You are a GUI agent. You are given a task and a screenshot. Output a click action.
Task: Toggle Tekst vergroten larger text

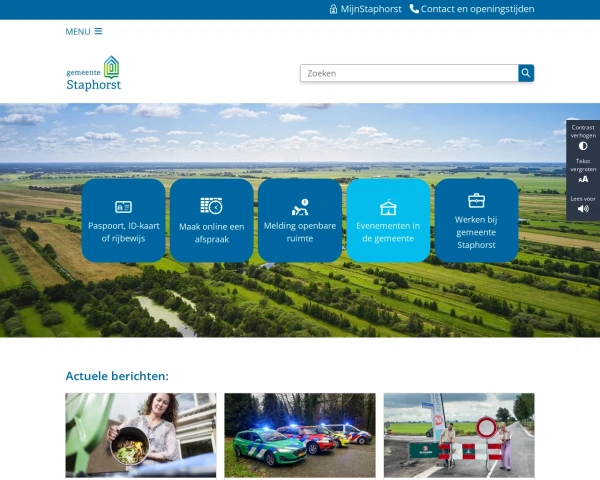click(x=583, y=171)
